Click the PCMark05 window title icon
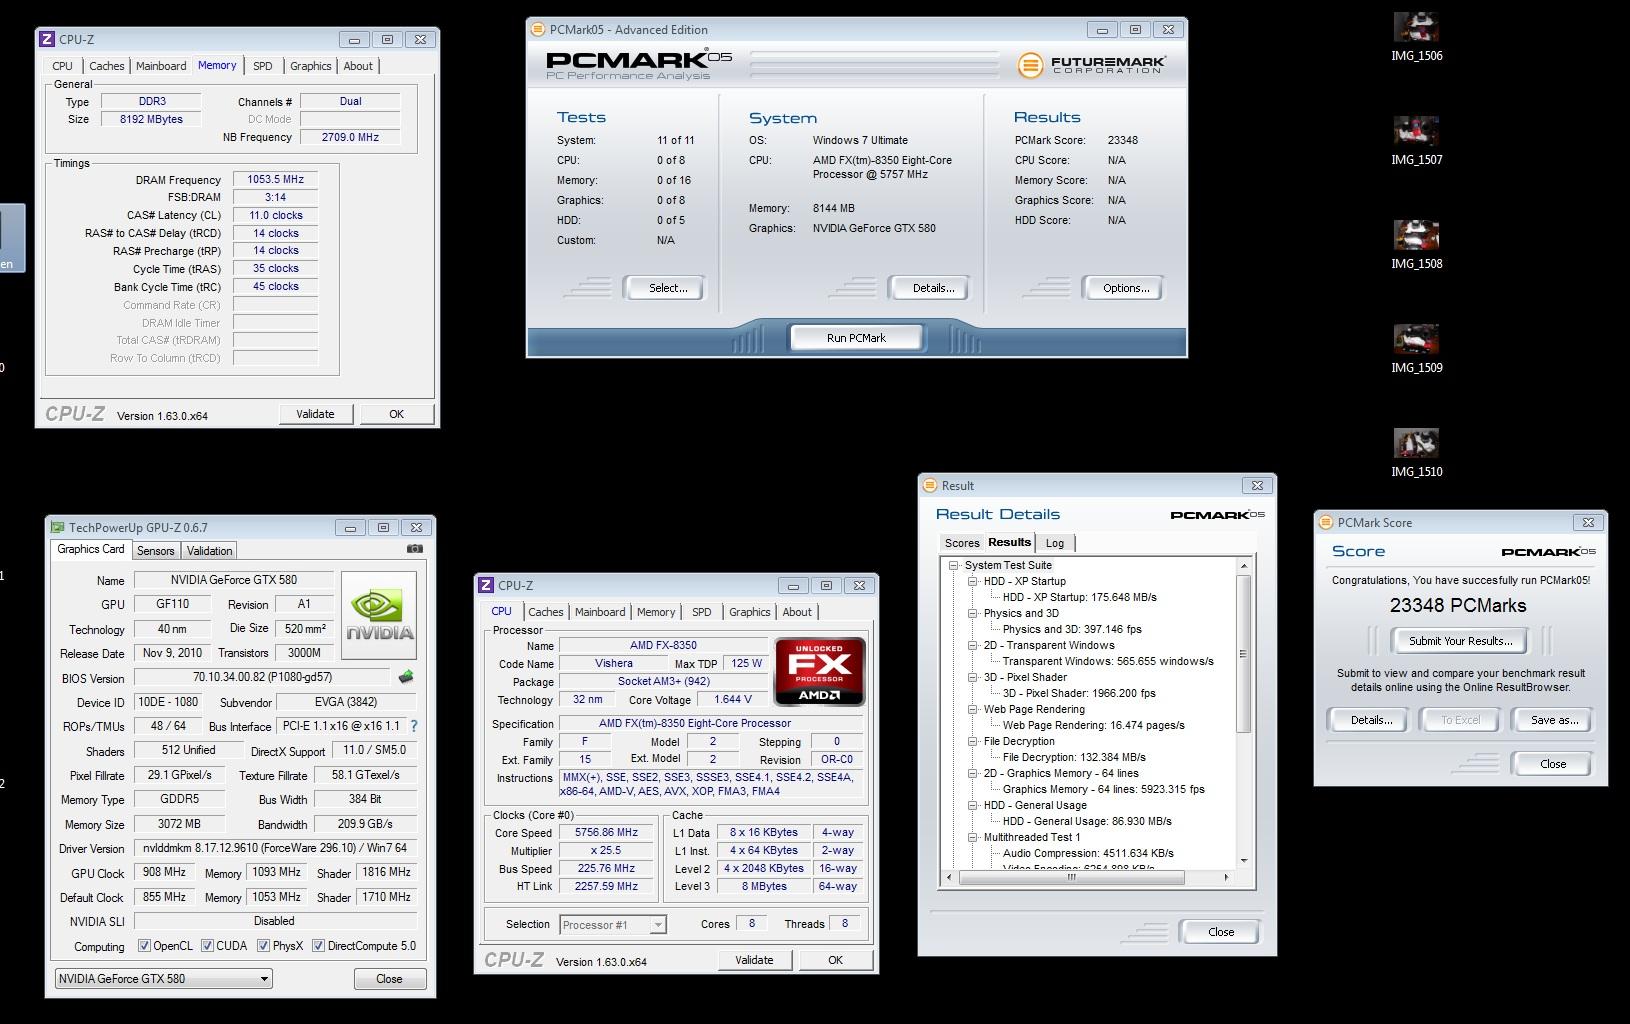Image resolution: width=1630 pixels, height=1024 pixels. tap(538, 30)
